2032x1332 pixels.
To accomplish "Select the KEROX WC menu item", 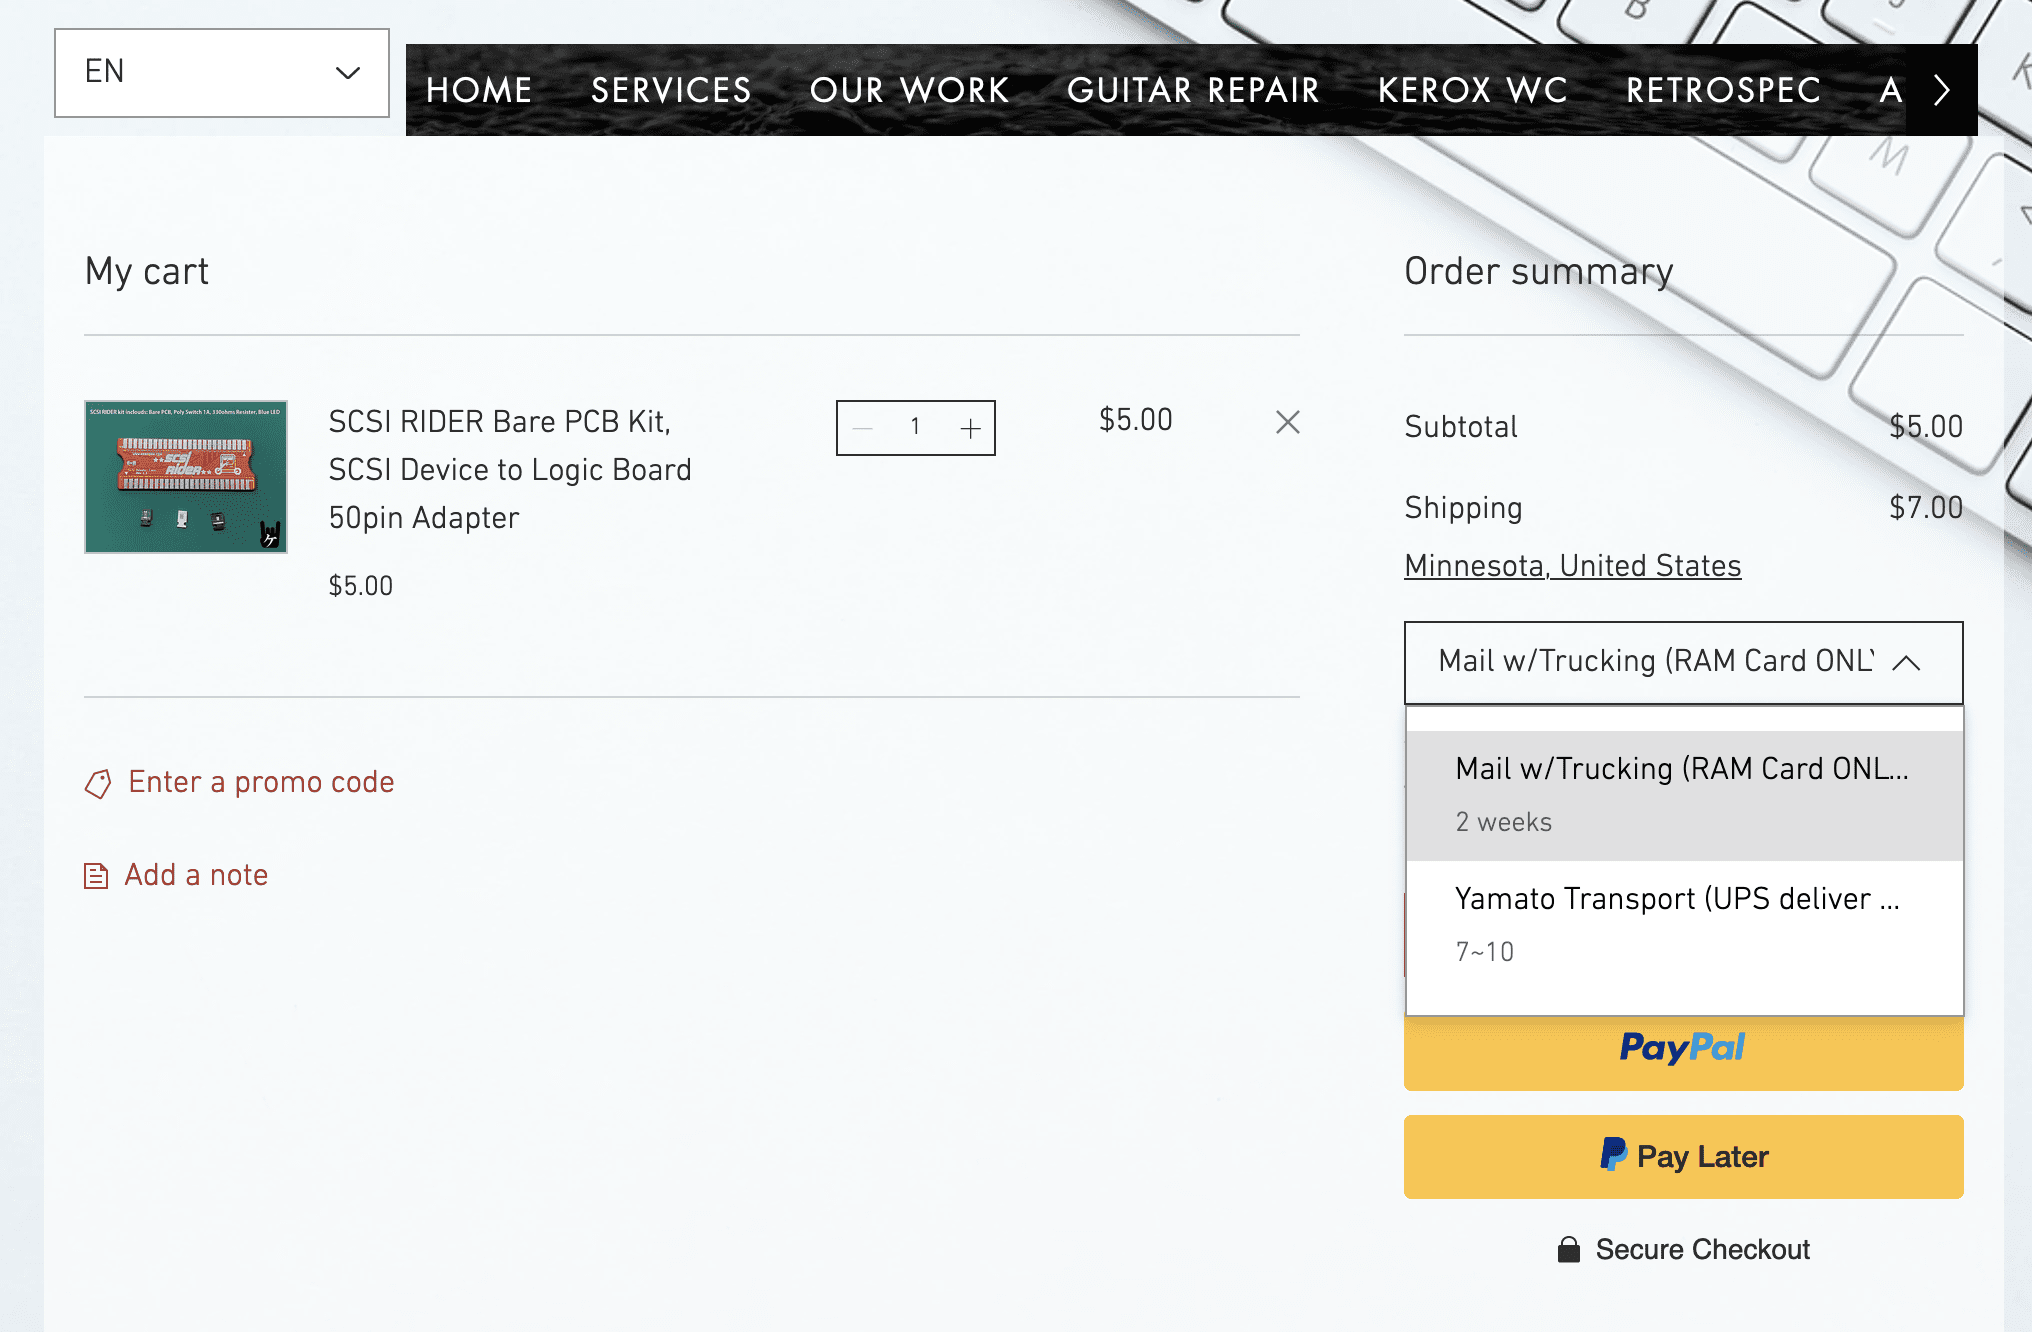I will click(x=1473, y=91).
